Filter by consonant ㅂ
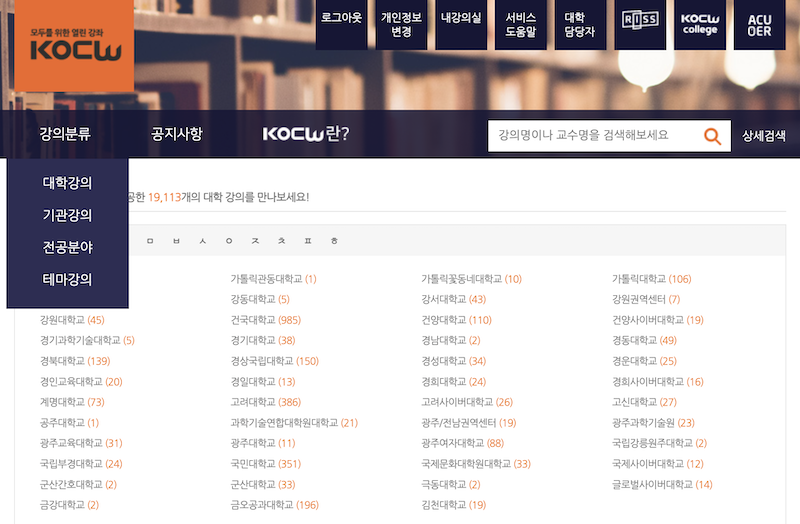This screenshot has height=524, width=800. 176,241
